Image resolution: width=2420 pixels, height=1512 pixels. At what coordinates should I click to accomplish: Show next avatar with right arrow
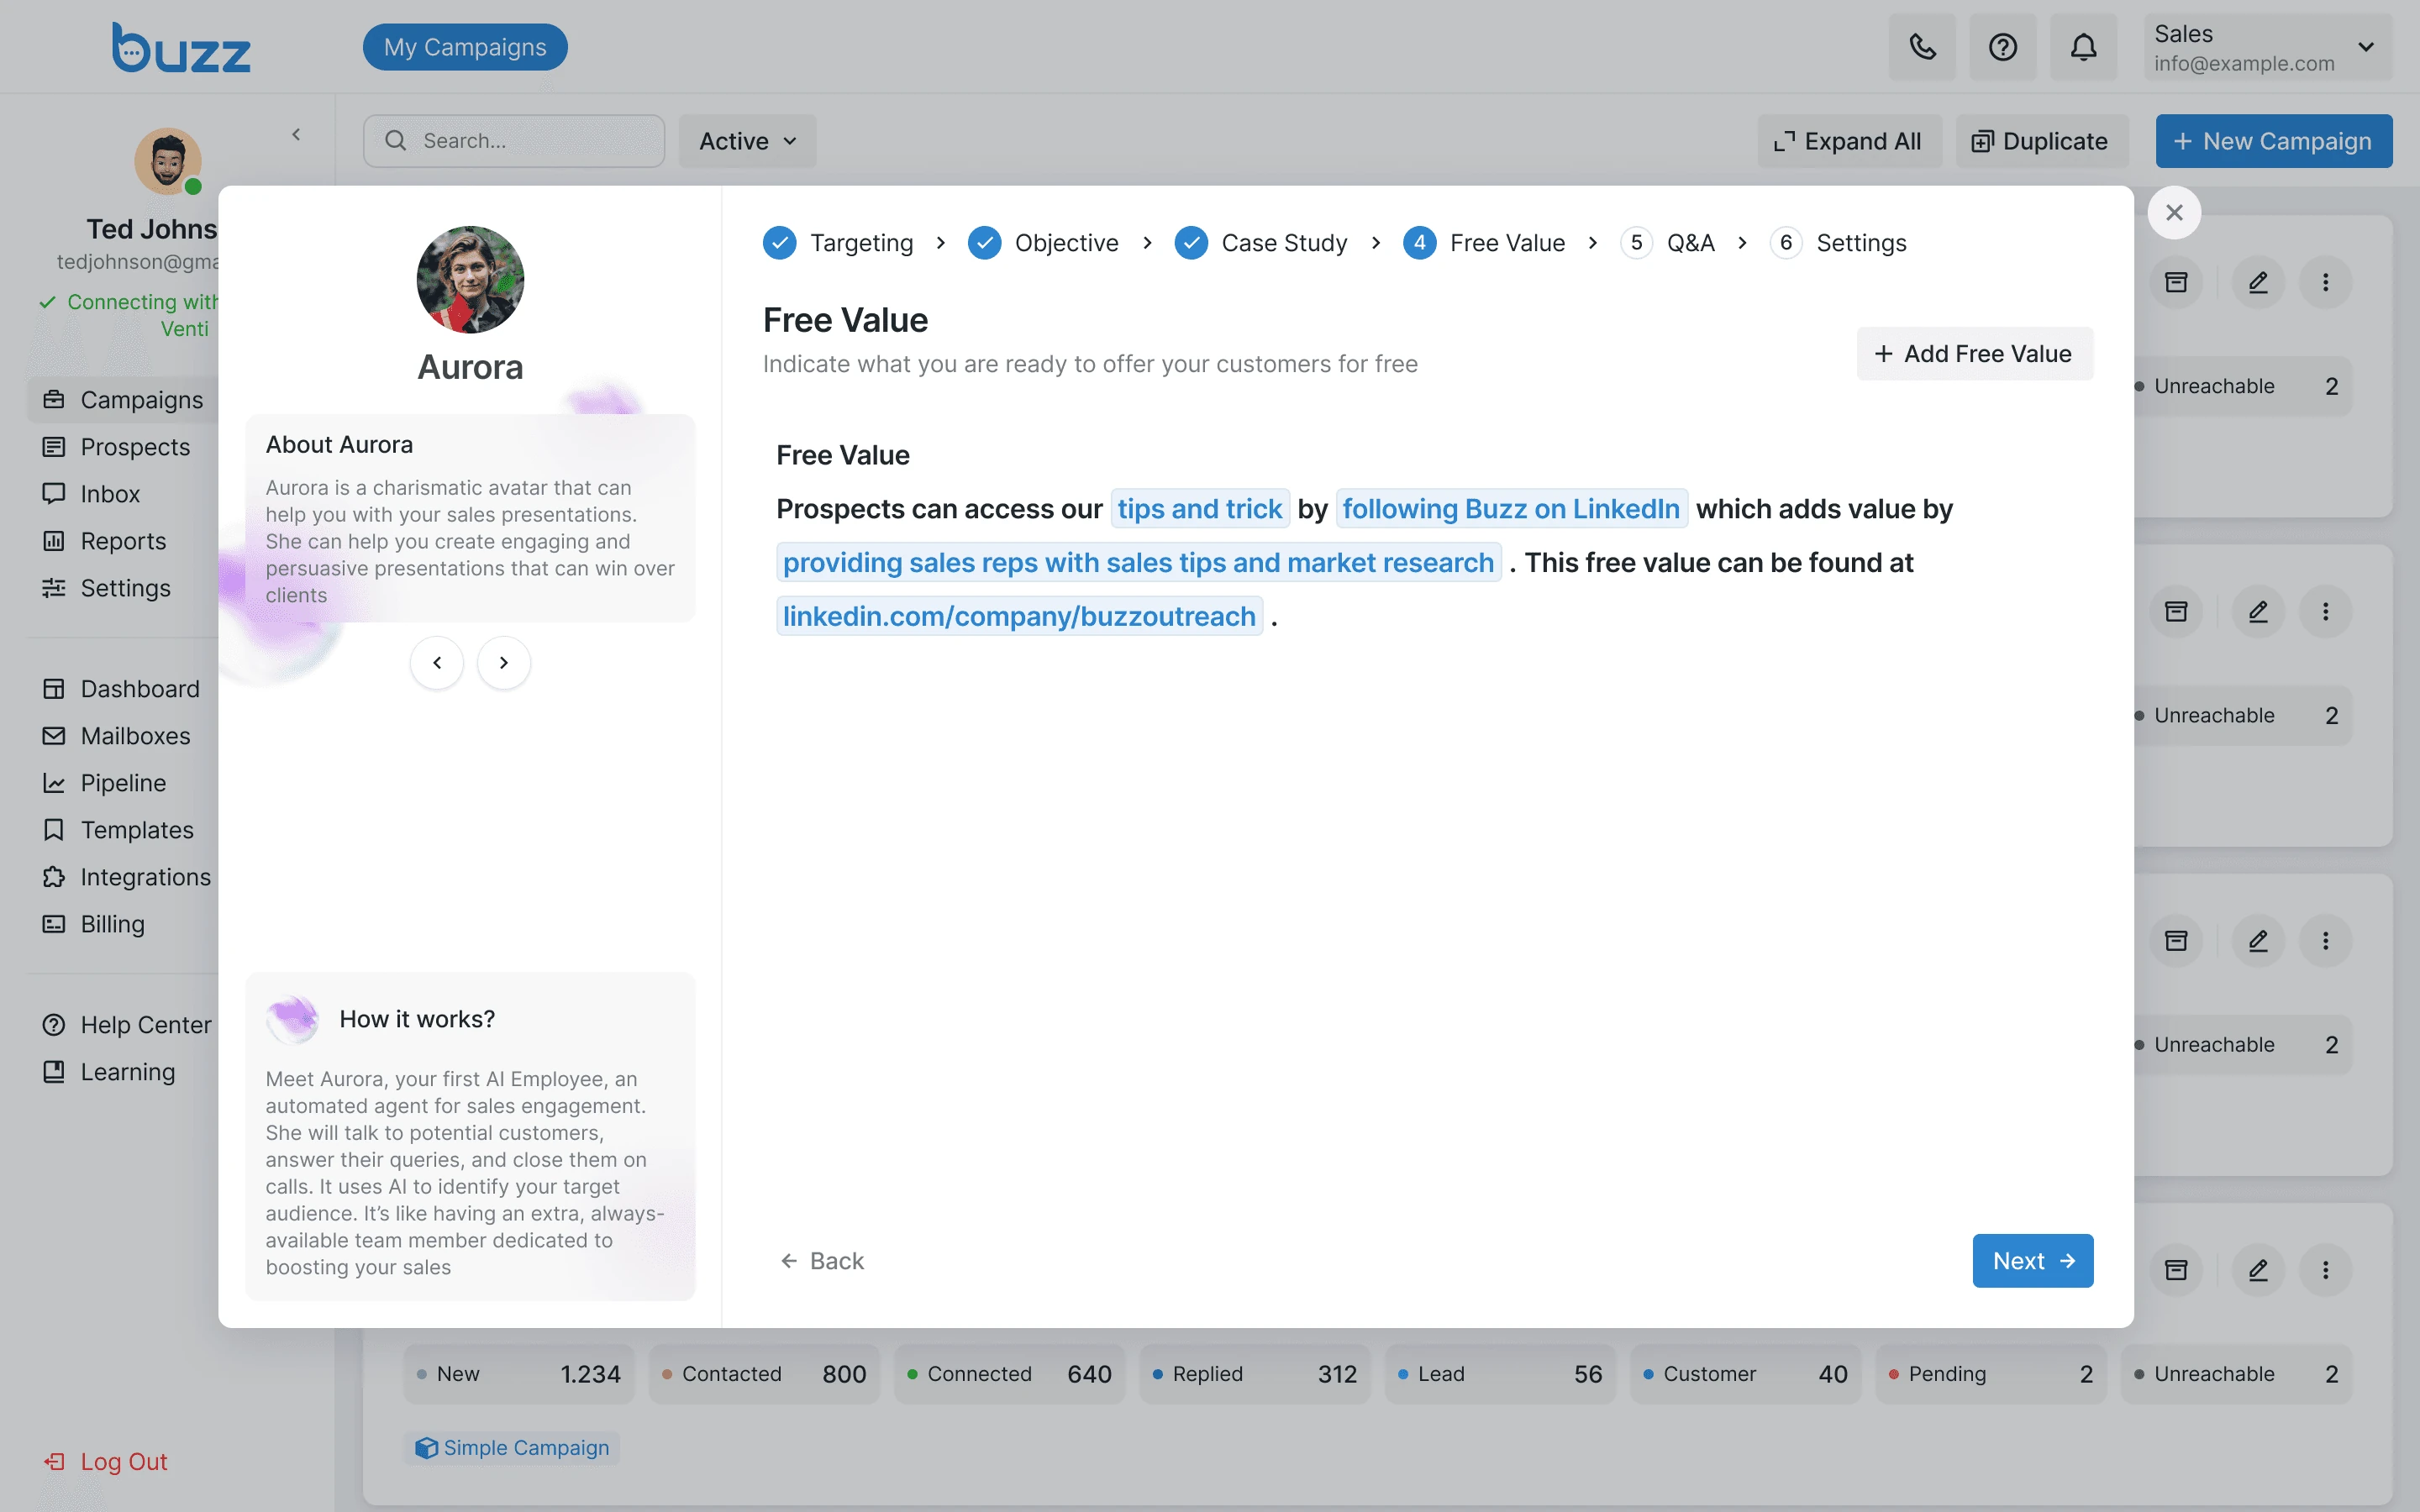[x=504, y=662]
